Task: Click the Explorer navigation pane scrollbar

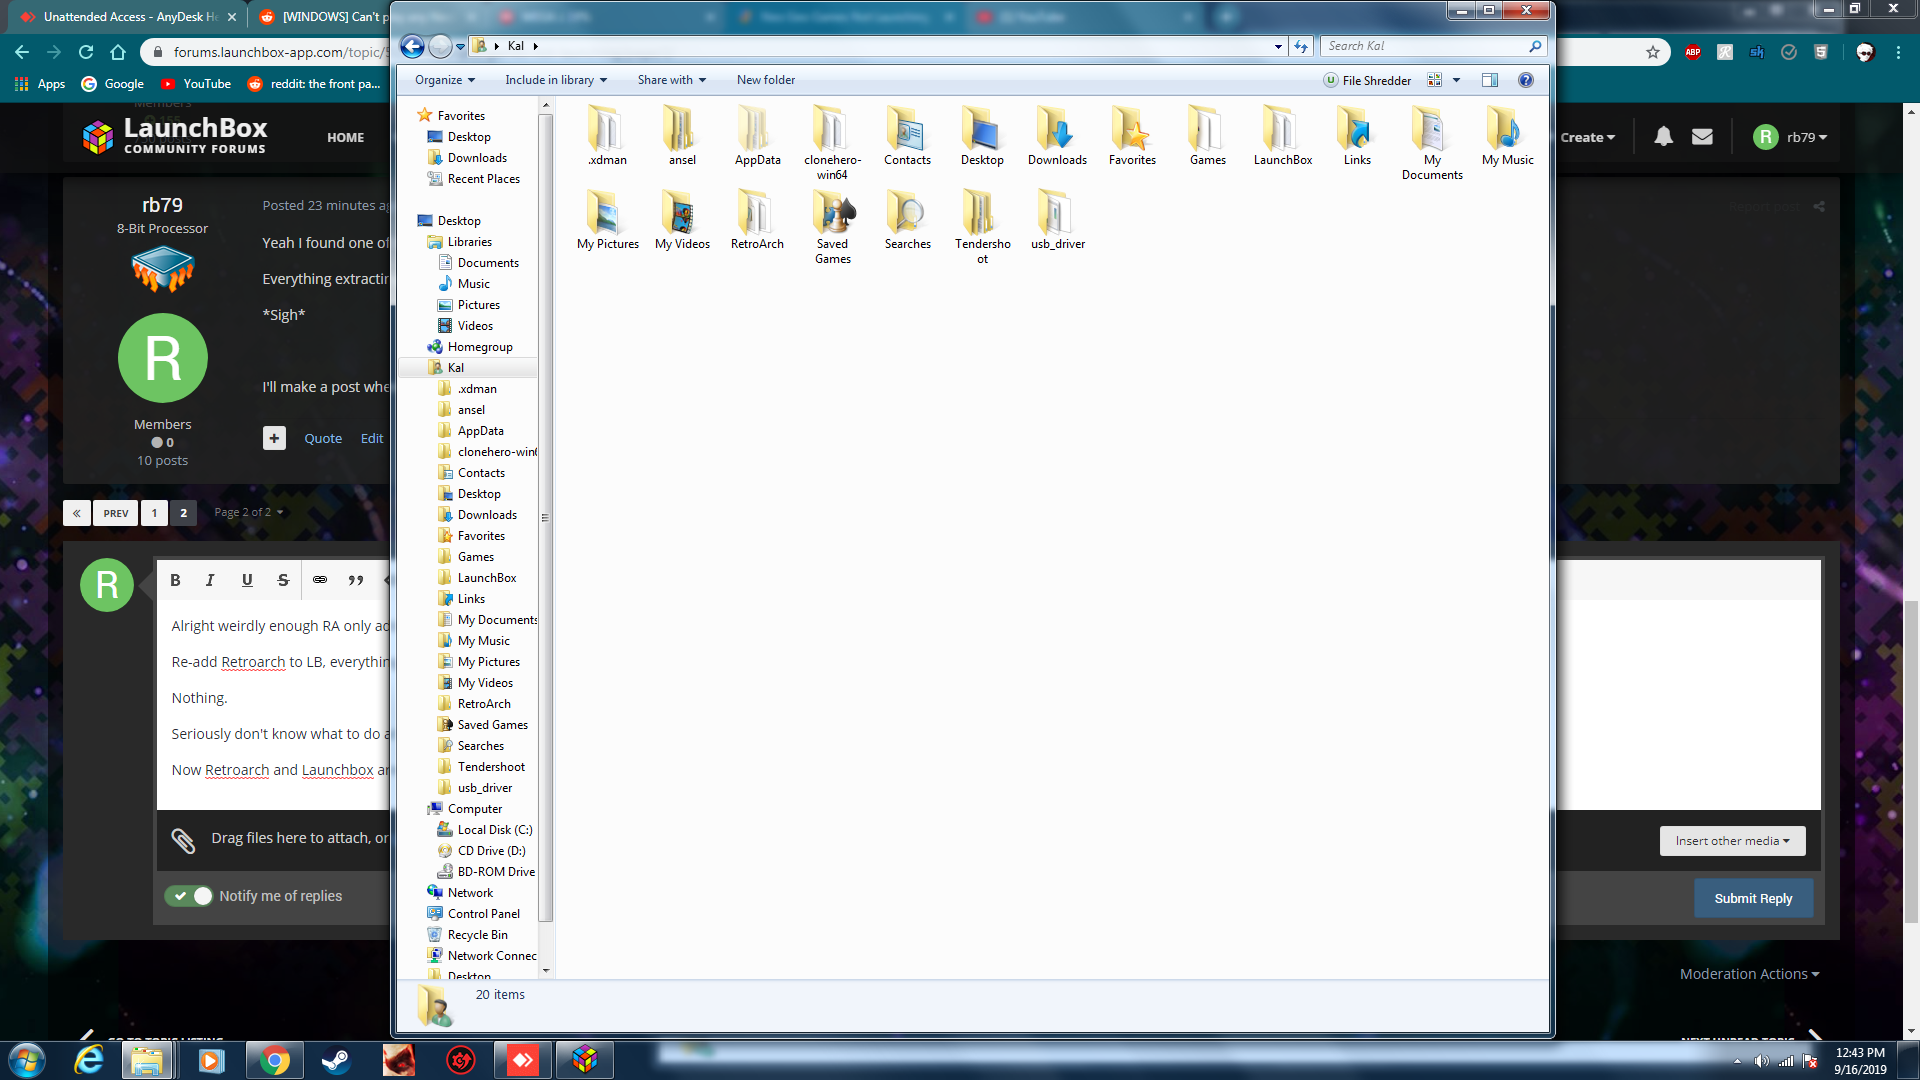Action: (x=545, y=518)
